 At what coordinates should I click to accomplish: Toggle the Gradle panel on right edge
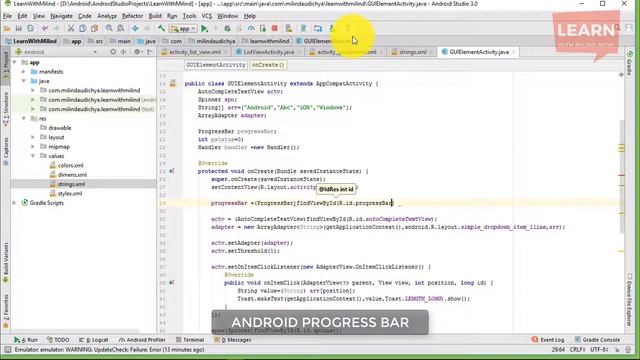click(630, 63)
